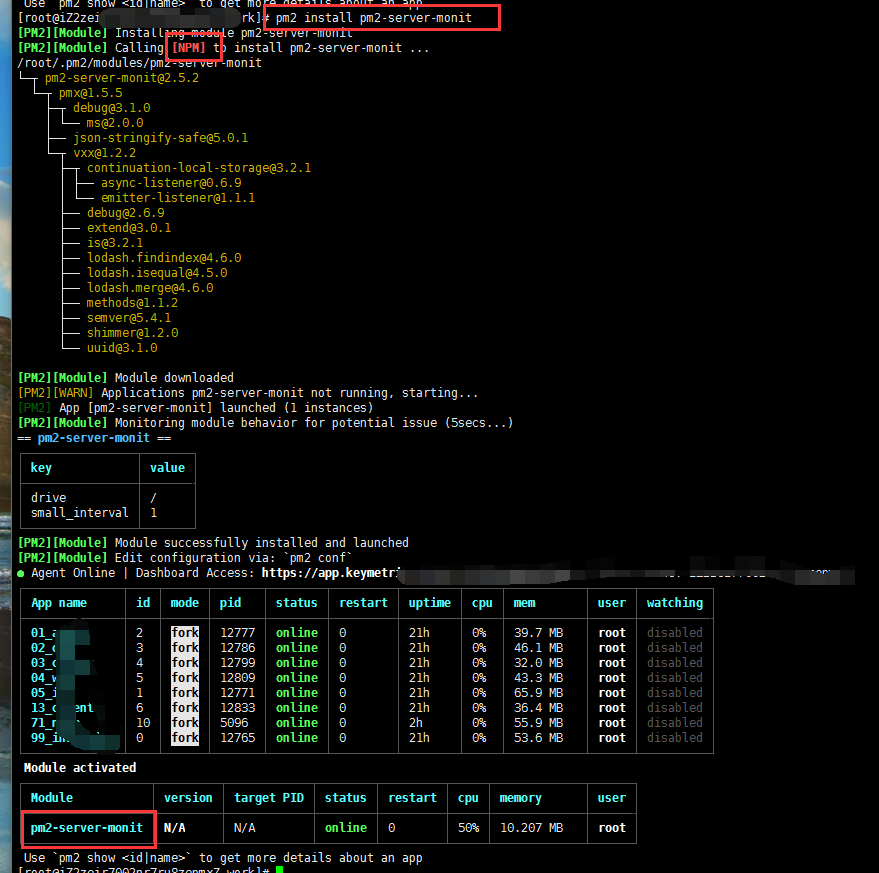Click the uptime column header
Screen dimensions: 879x873
pos(429,603)
